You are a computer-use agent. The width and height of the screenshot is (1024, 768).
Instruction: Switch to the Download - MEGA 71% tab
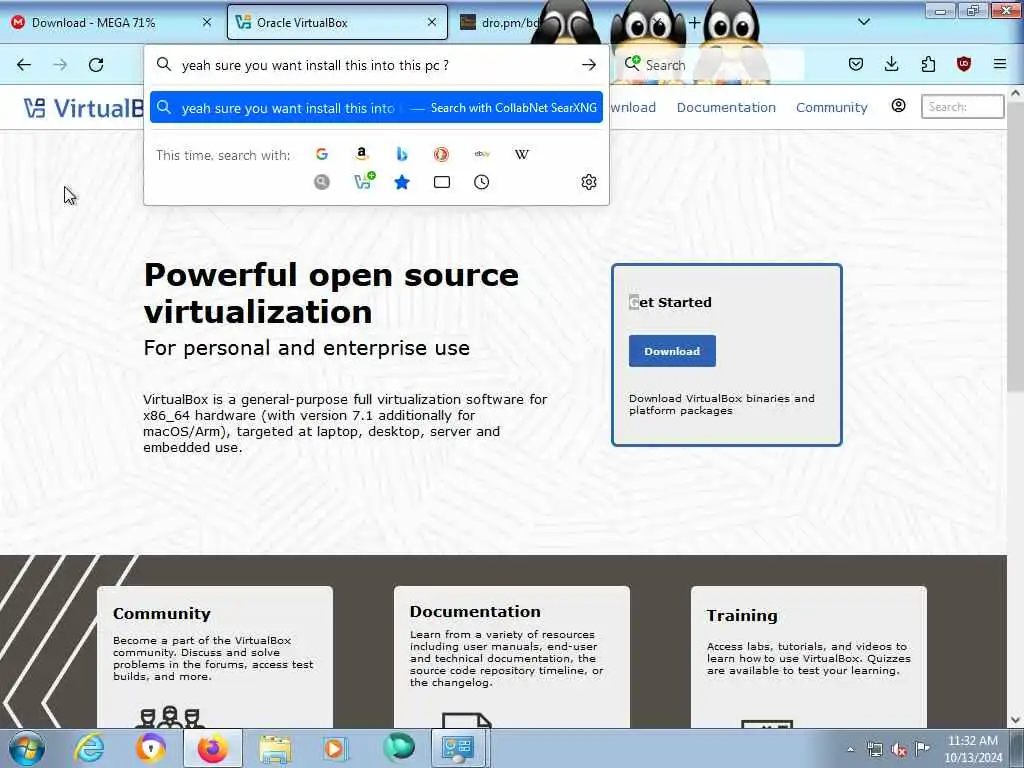click(112, 22)
